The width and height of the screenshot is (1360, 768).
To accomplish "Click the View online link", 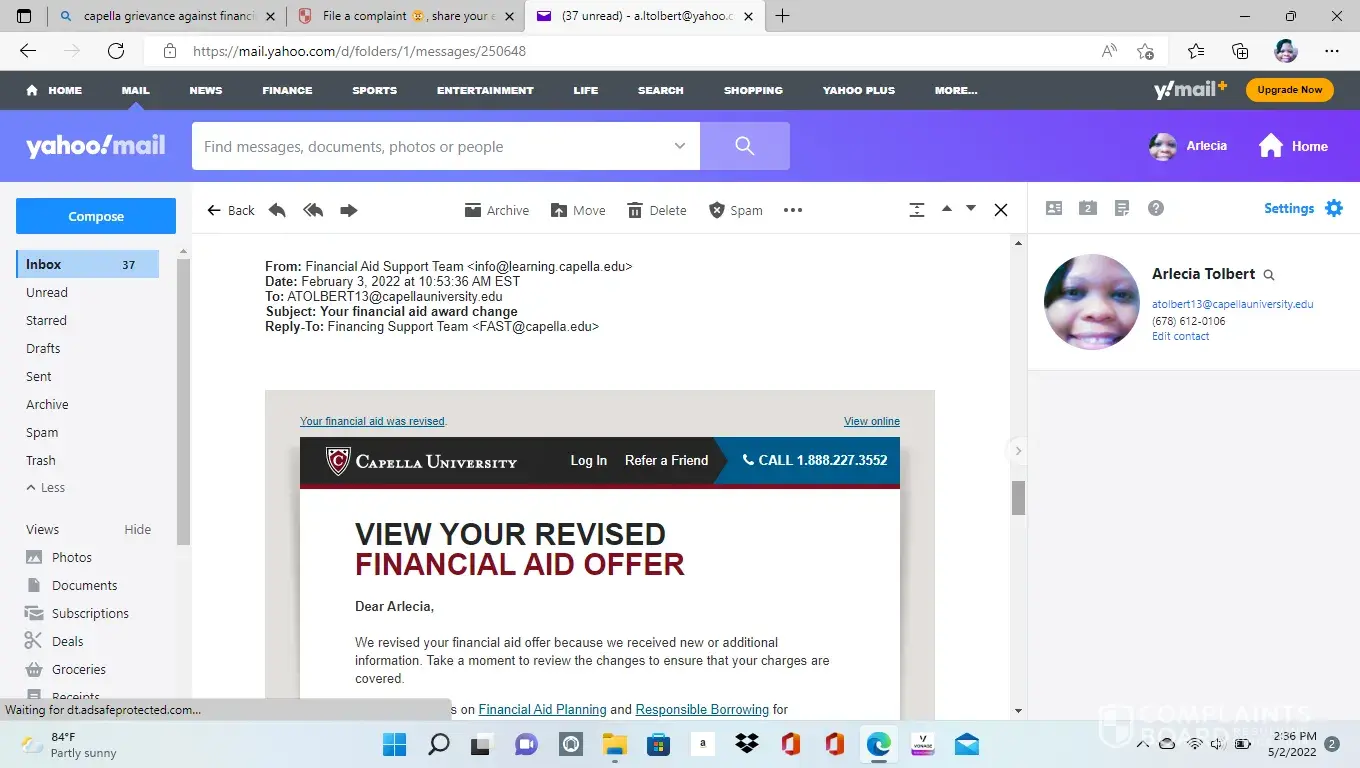I will [x=872, y=421].
